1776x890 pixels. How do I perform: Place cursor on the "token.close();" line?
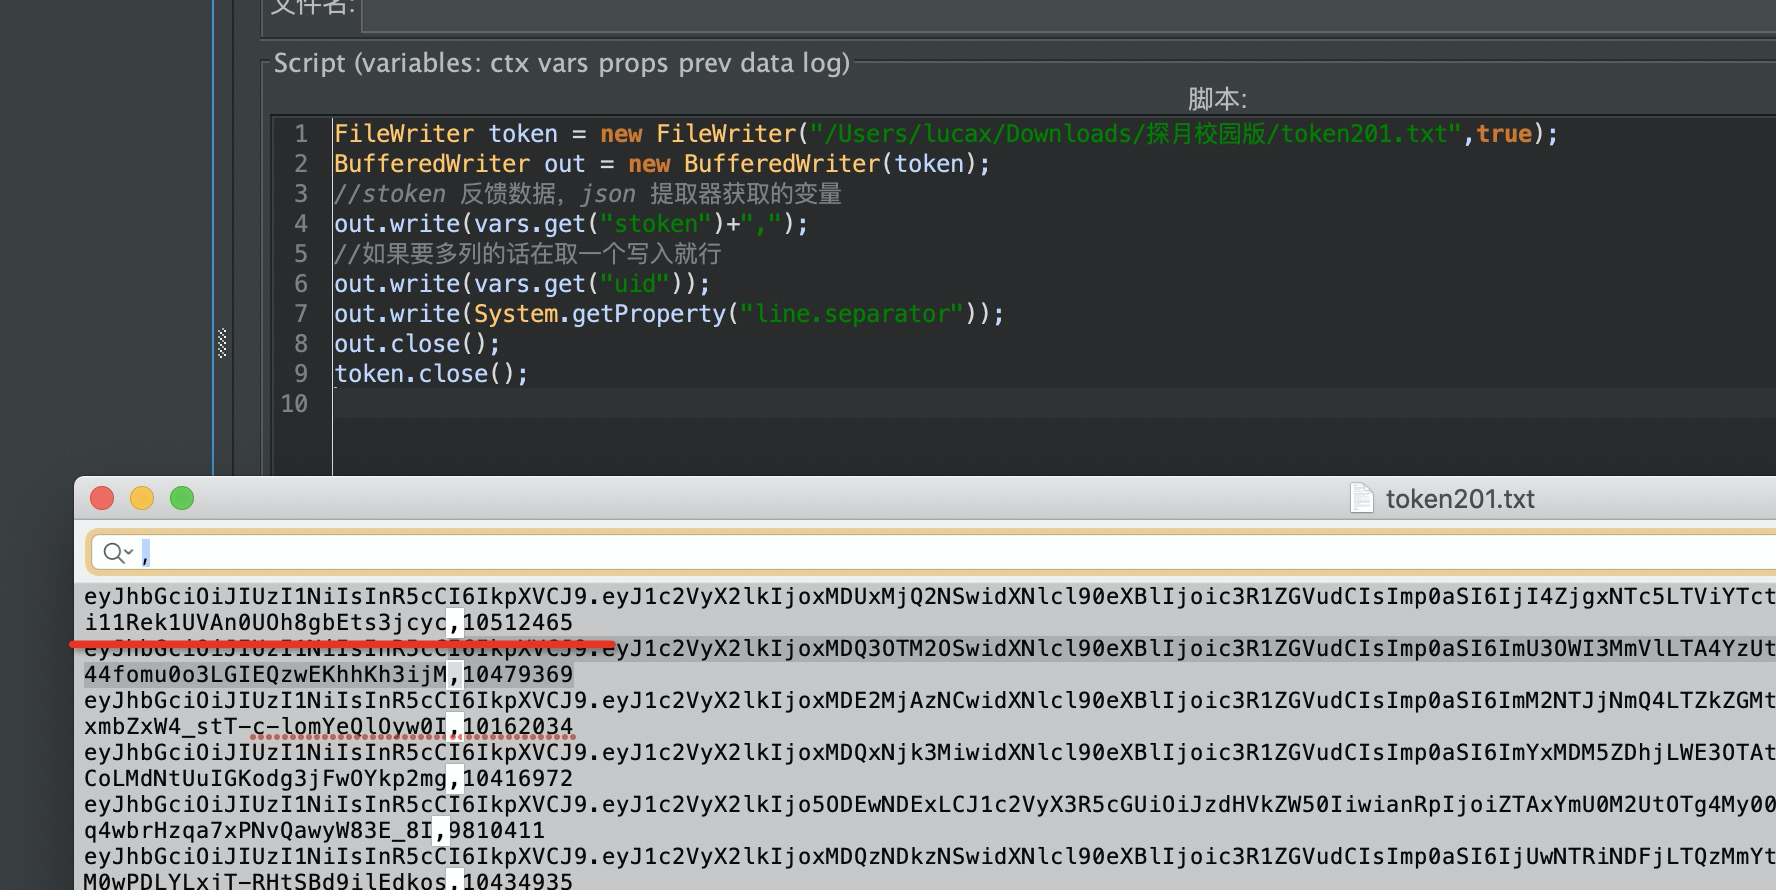pos(431,374)
